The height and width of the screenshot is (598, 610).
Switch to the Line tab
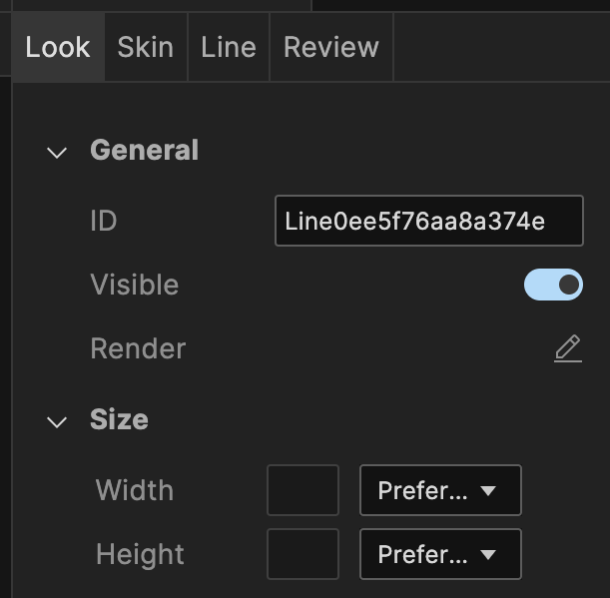tap(228, 47)
